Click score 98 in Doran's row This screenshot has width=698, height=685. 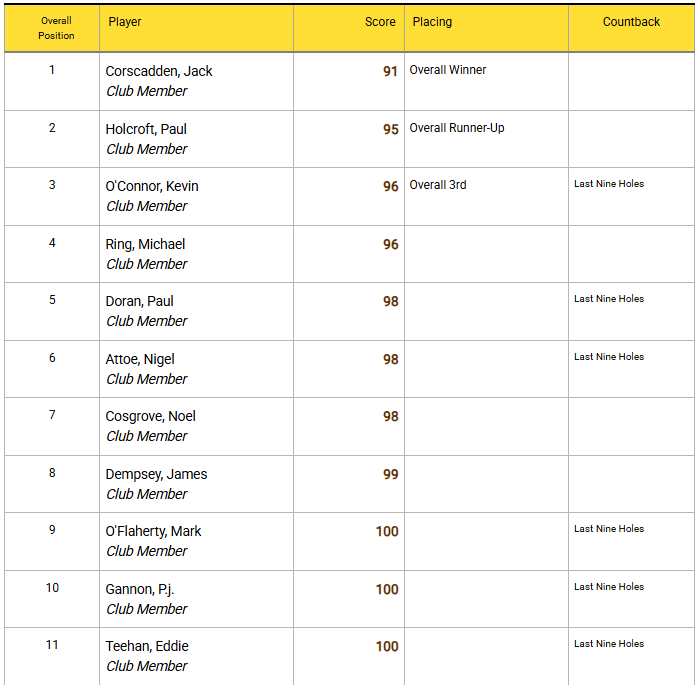pos(390,301)
